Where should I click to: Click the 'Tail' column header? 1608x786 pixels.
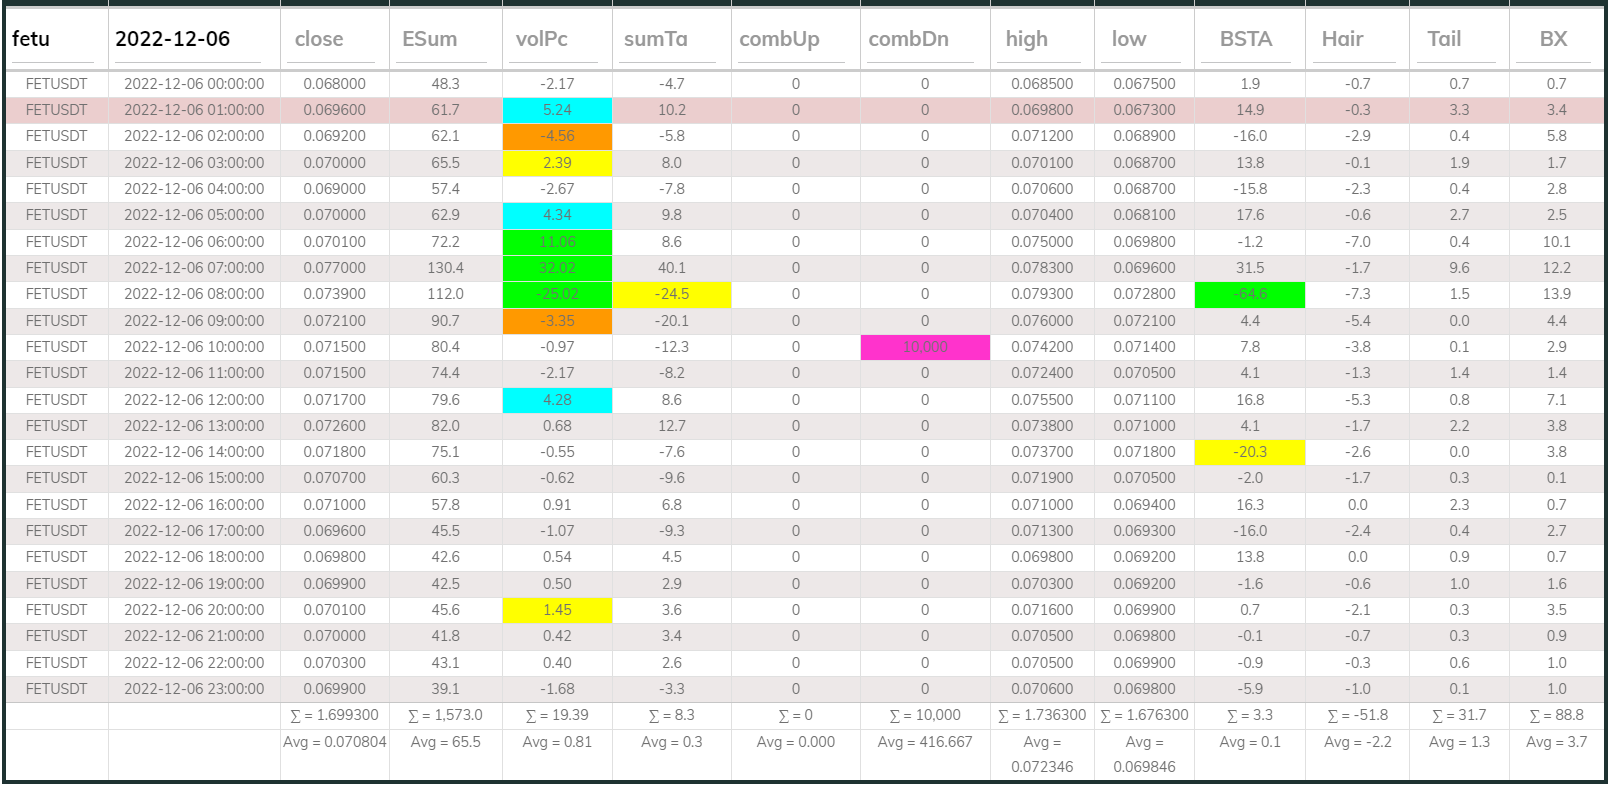1444,39
